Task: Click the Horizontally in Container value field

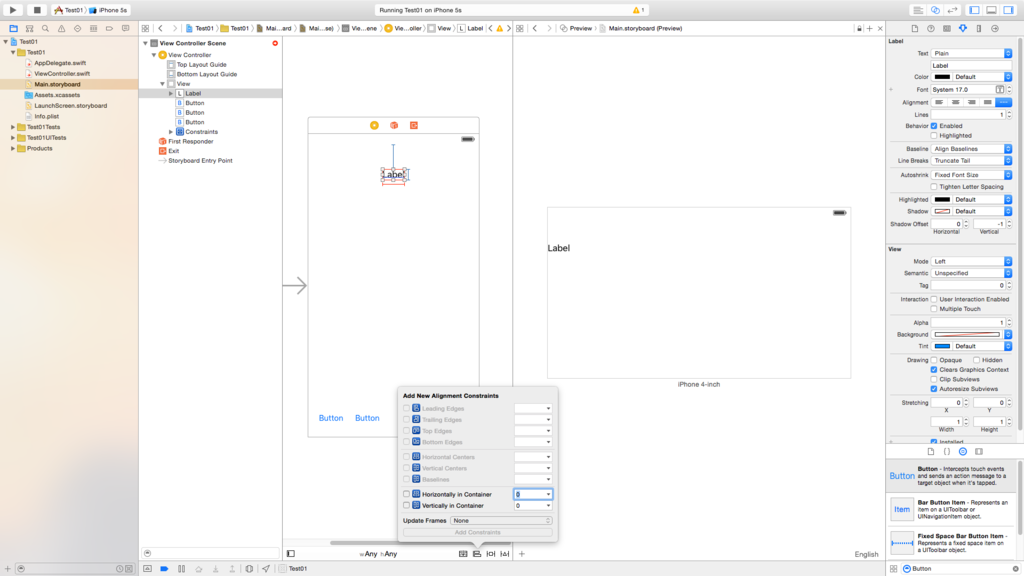Action: pyautogui.click(x=533, y=494)
